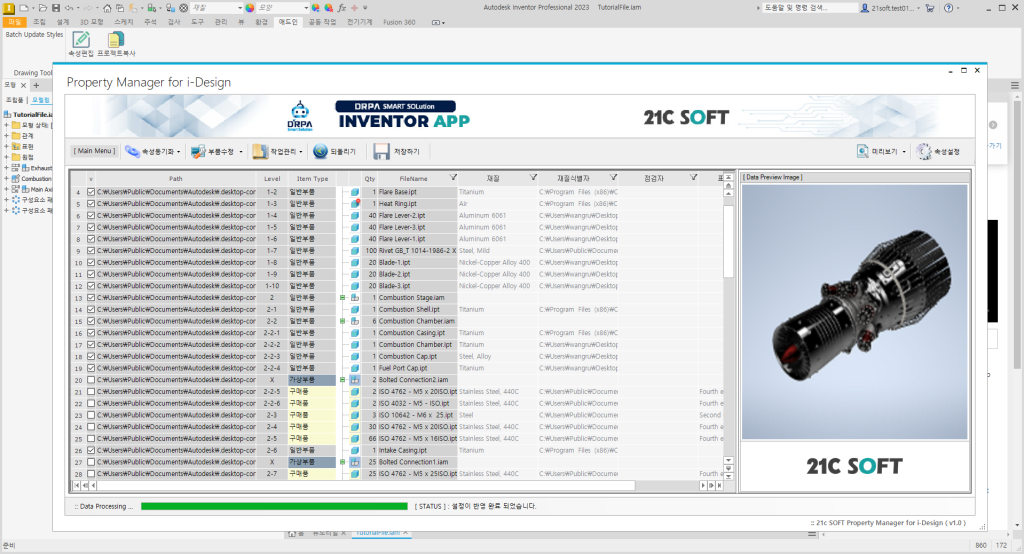Check row 20 Bolted Connection2.iam checkbox

[91, 380]
